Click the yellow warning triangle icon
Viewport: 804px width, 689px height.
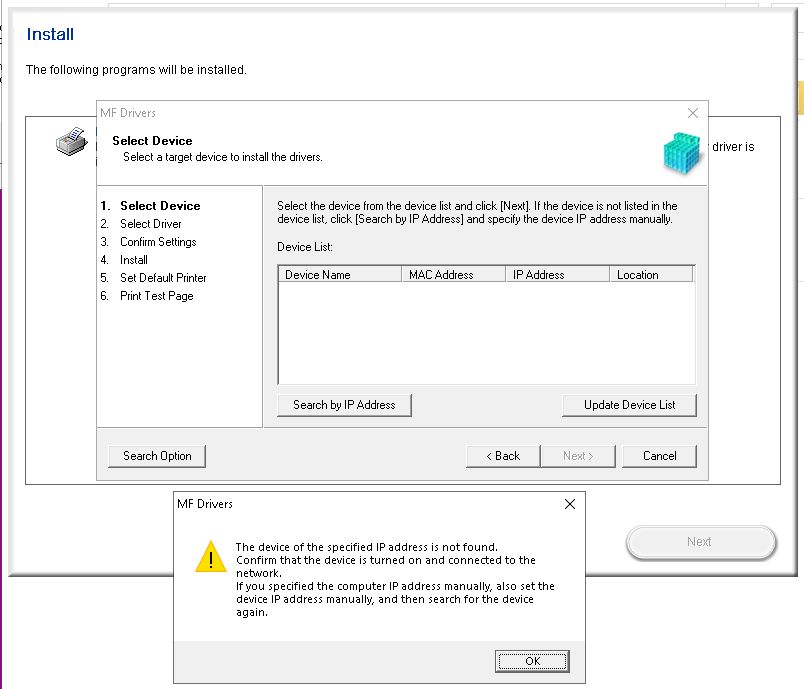point(211,557)
